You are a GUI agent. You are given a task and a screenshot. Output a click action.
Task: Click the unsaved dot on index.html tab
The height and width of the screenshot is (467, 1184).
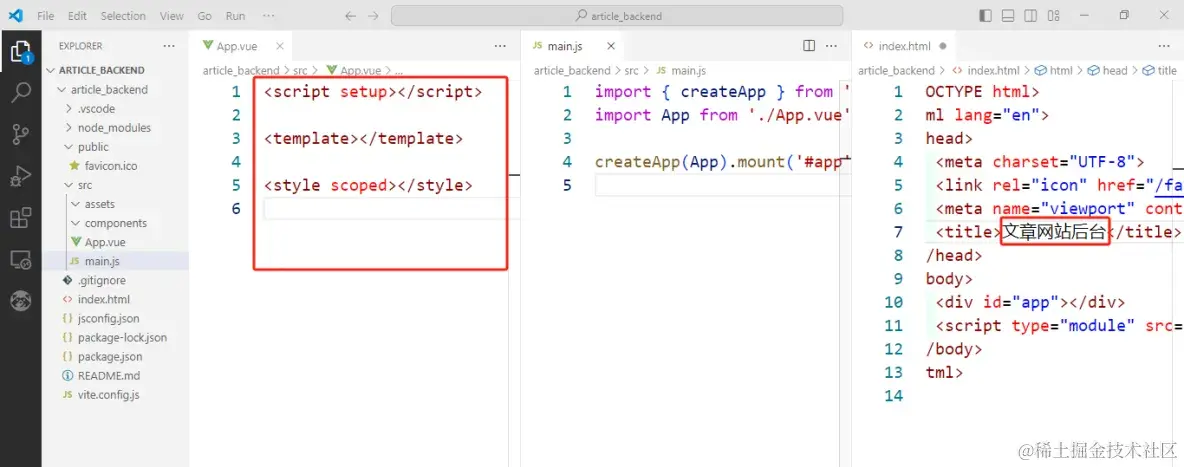tap(942, 46)
